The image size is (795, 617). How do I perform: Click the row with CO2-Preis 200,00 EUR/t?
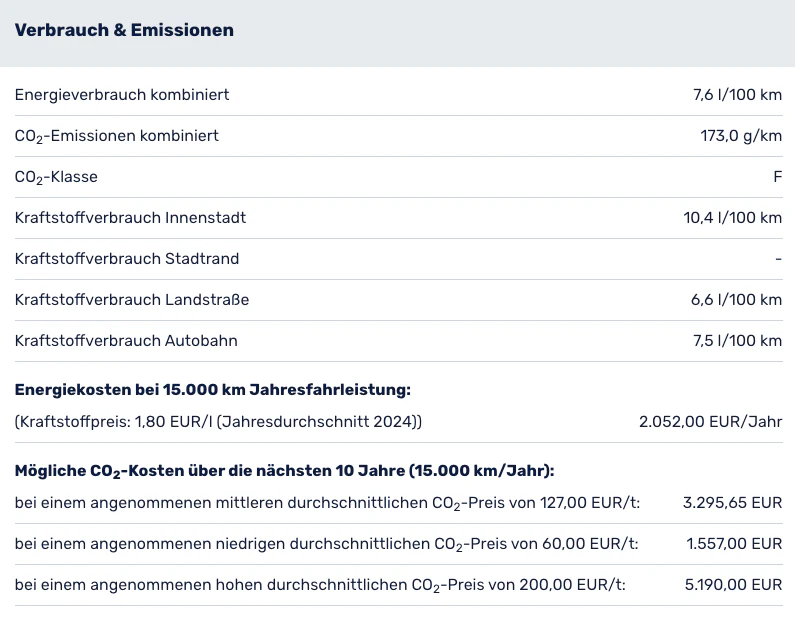399,585
